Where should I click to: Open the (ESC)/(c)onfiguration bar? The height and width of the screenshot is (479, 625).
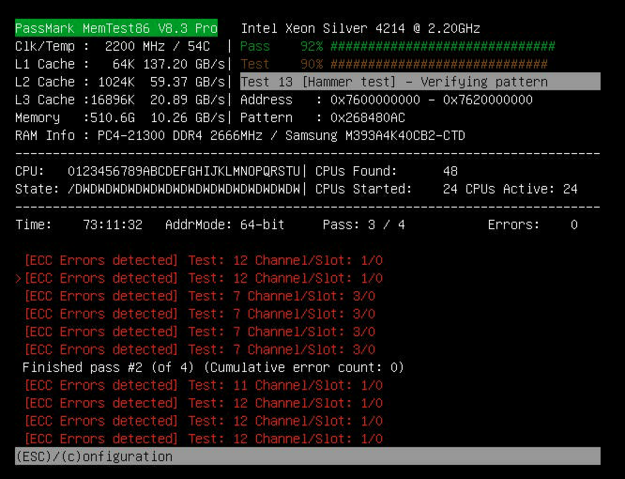coord(308,456)
